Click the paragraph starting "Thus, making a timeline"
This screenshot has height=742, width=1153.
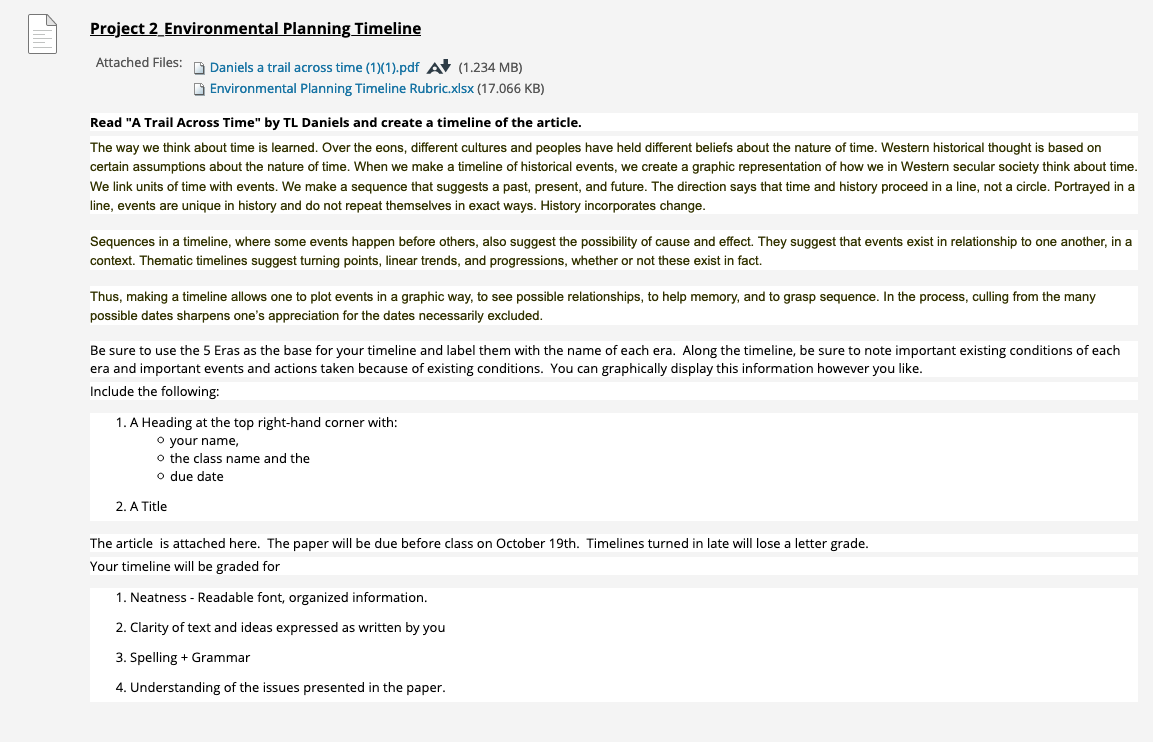pos(613,306)
